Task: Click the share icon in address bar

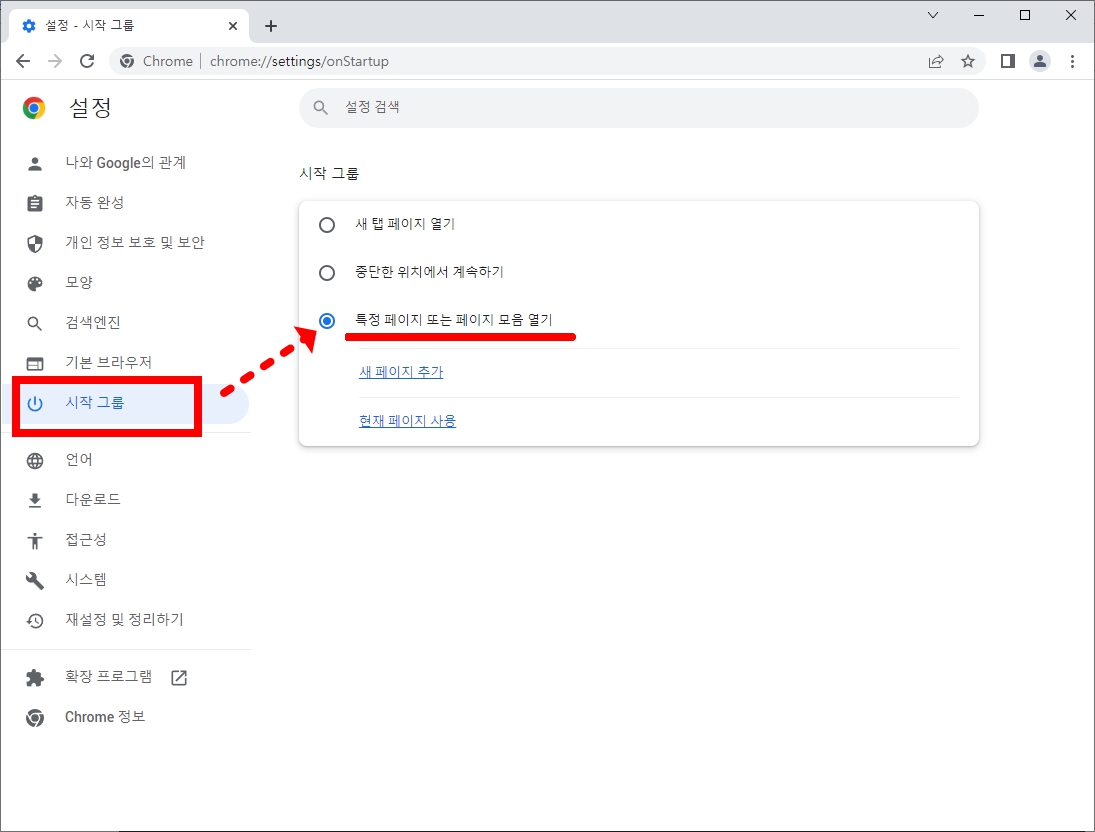Action: click(936, 61)
